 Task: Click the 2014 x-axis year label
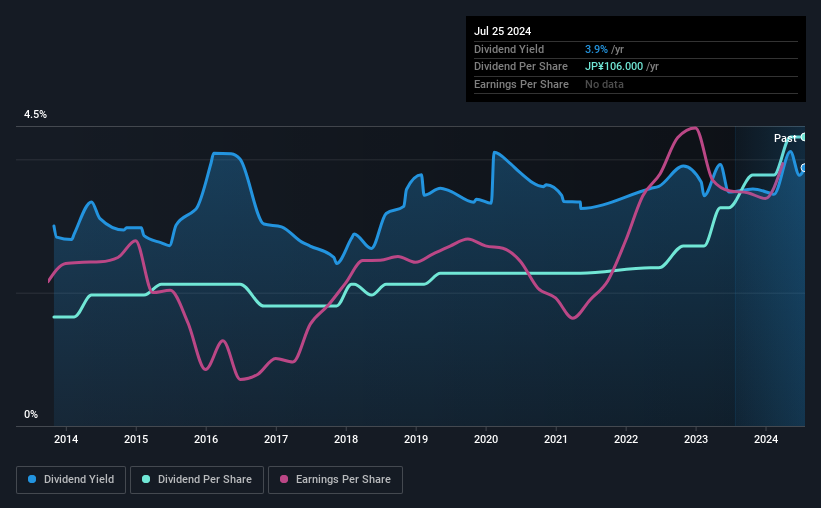[66, 439]
